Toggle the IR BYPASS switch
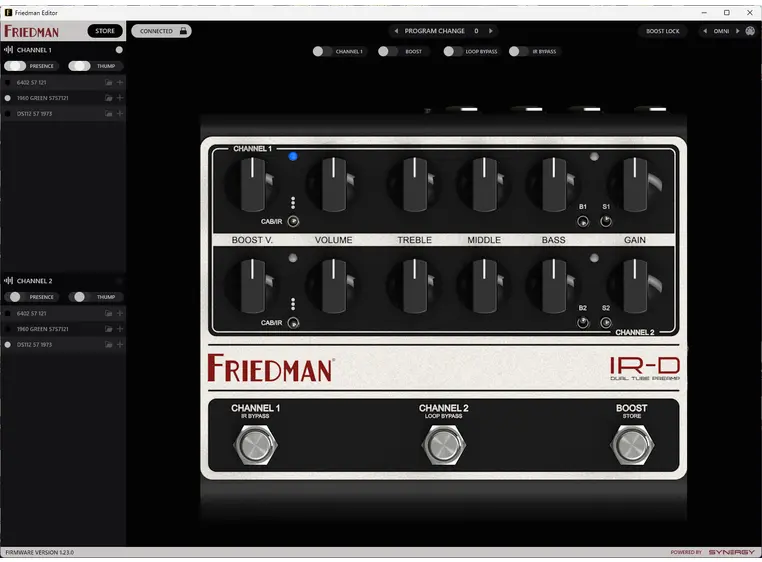 coord(518,52)
